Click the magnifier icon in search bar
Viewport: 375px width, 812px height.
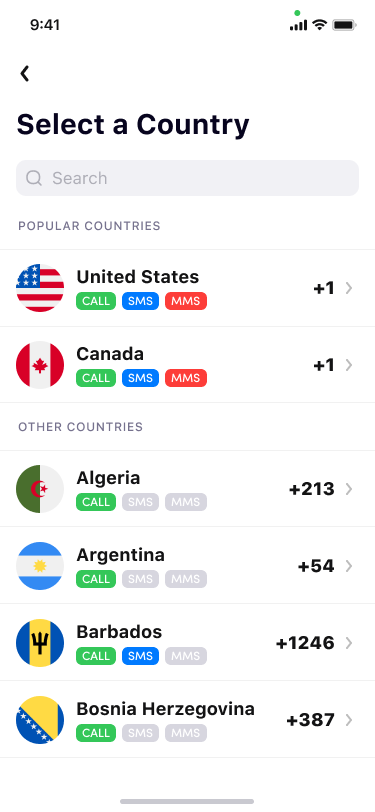[34, 178]
